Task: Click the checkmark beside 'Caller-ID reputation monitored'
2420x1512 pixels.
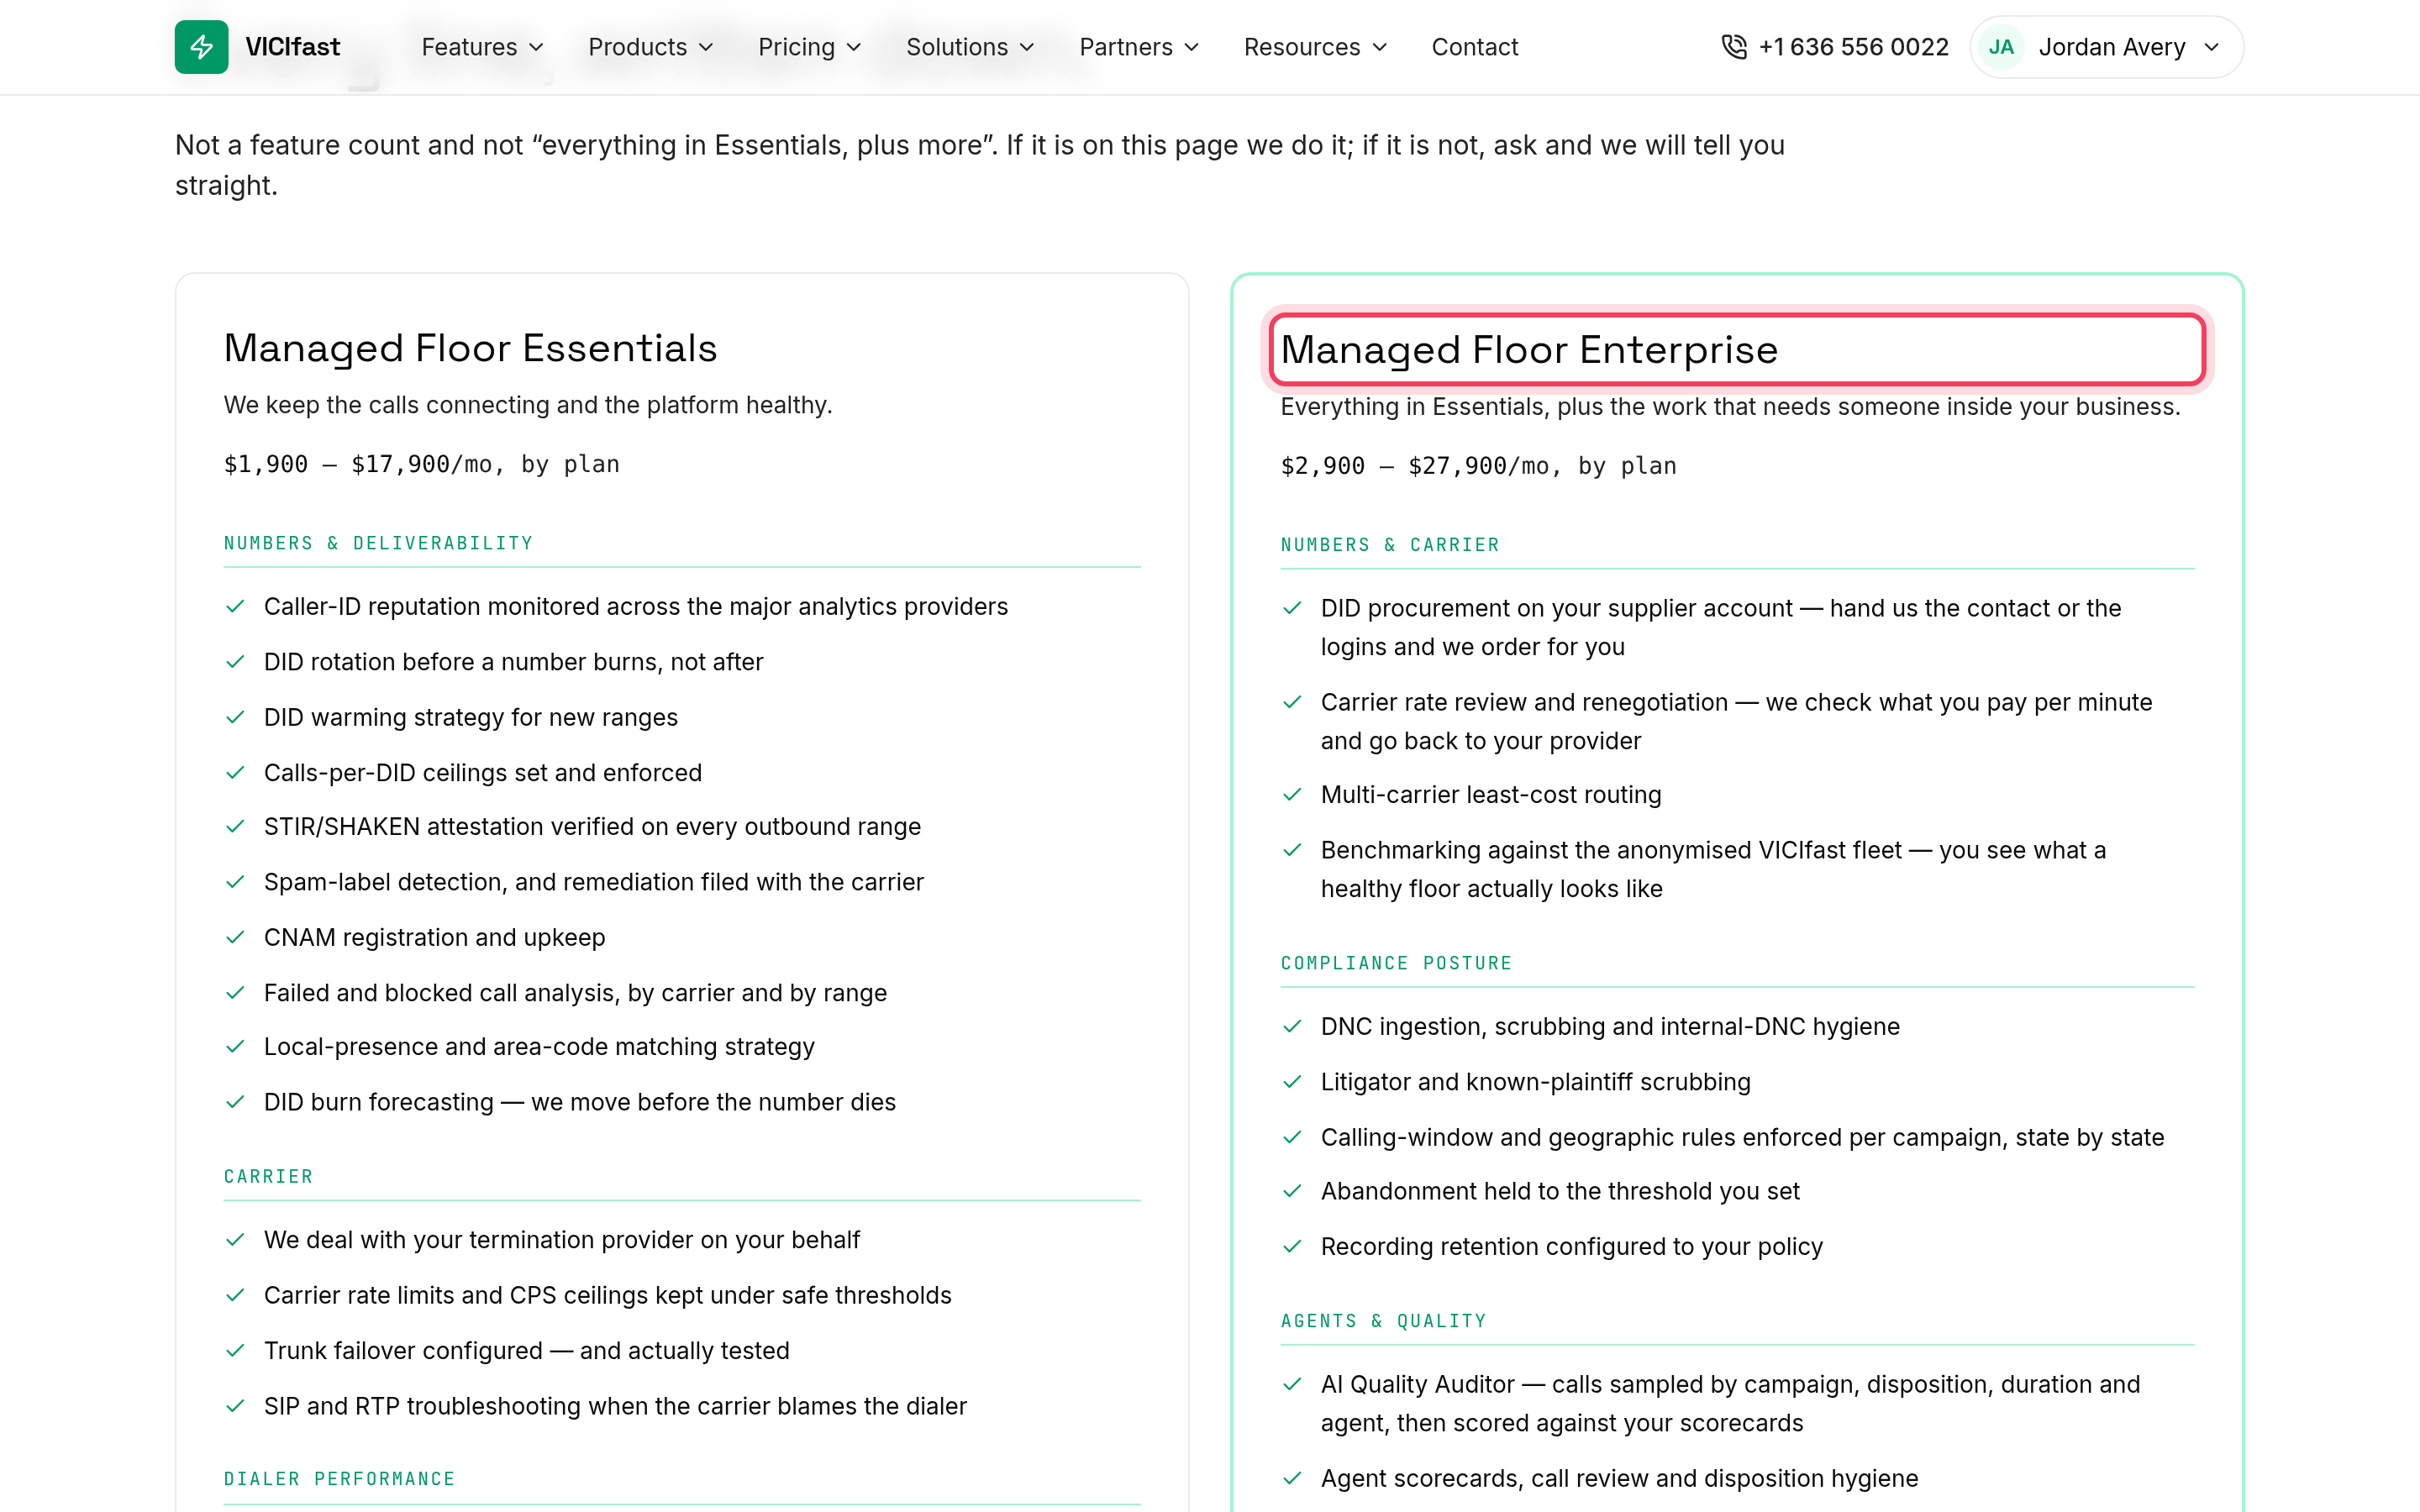Action: 235,607
